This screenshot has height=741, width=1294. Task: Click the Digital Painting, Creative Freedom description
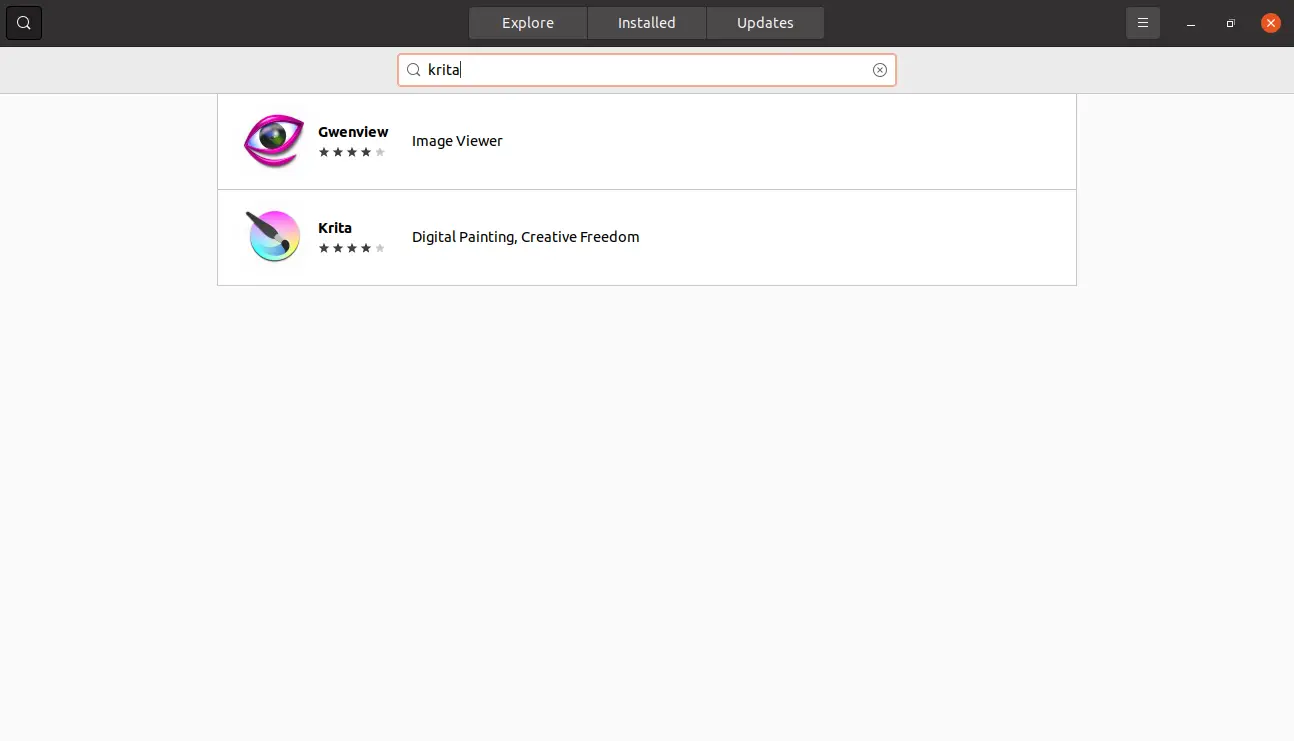pos(525,237)
